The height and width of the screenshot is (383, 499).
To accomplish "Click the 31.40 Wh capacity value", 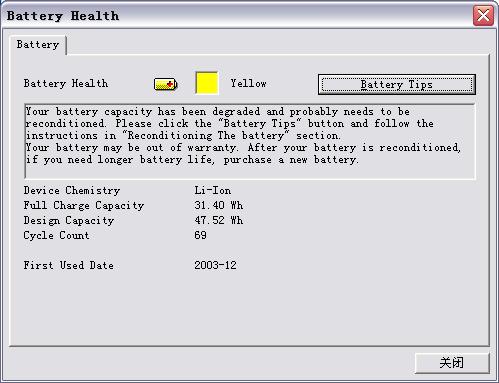I will coord(219,205).
